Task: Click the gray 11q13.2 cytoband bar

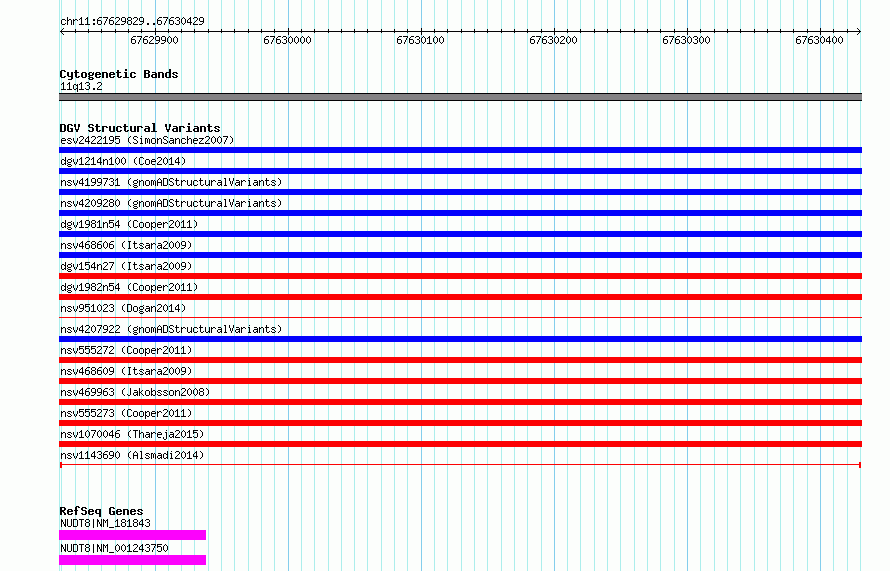Action: pyautogui.click(x=460, y=97)
